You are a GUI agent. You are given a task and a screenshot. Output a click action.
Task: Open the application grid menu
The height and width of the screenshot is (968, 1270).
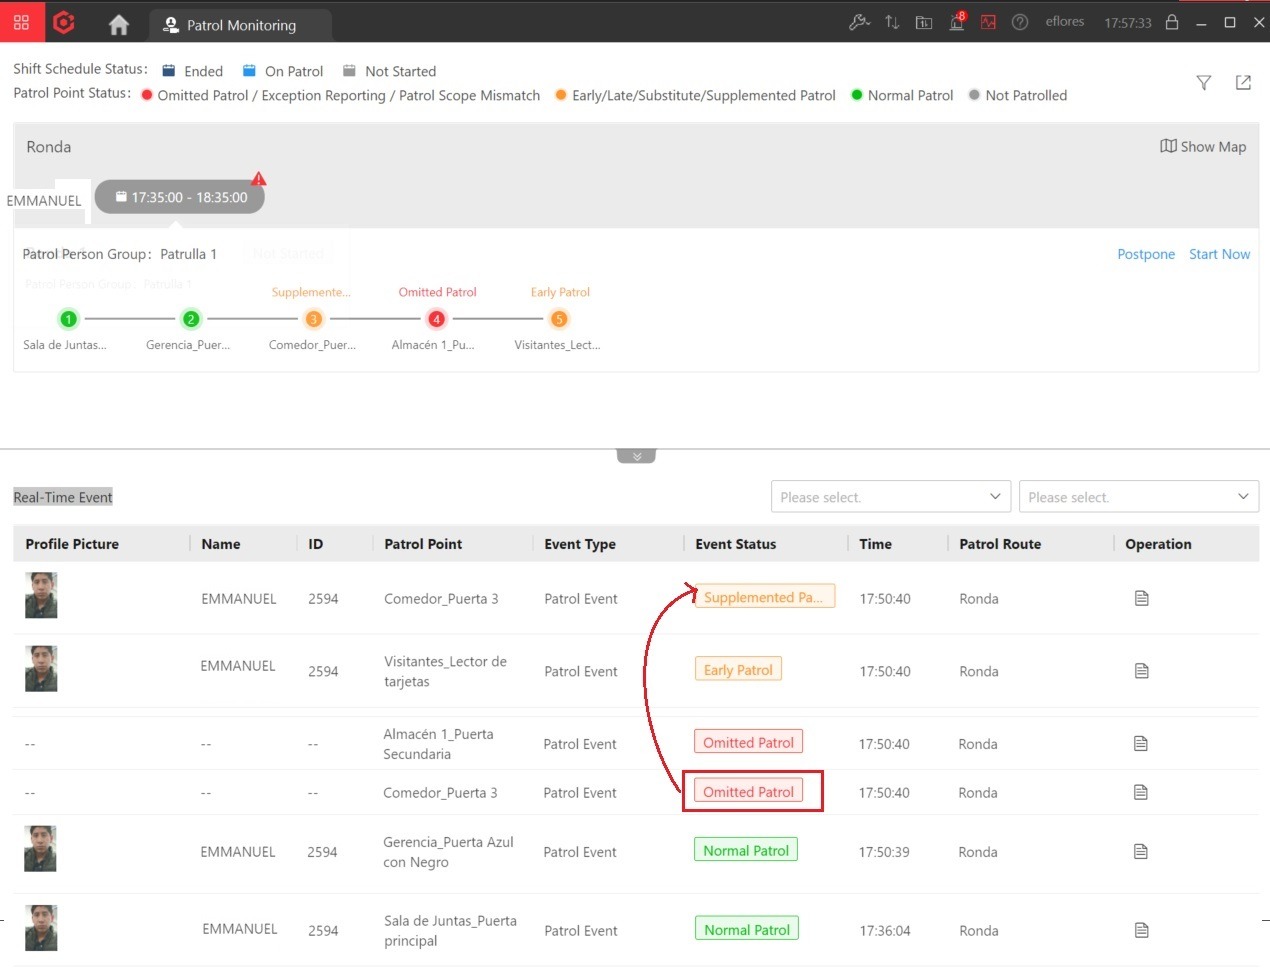(x=21, y=21)
